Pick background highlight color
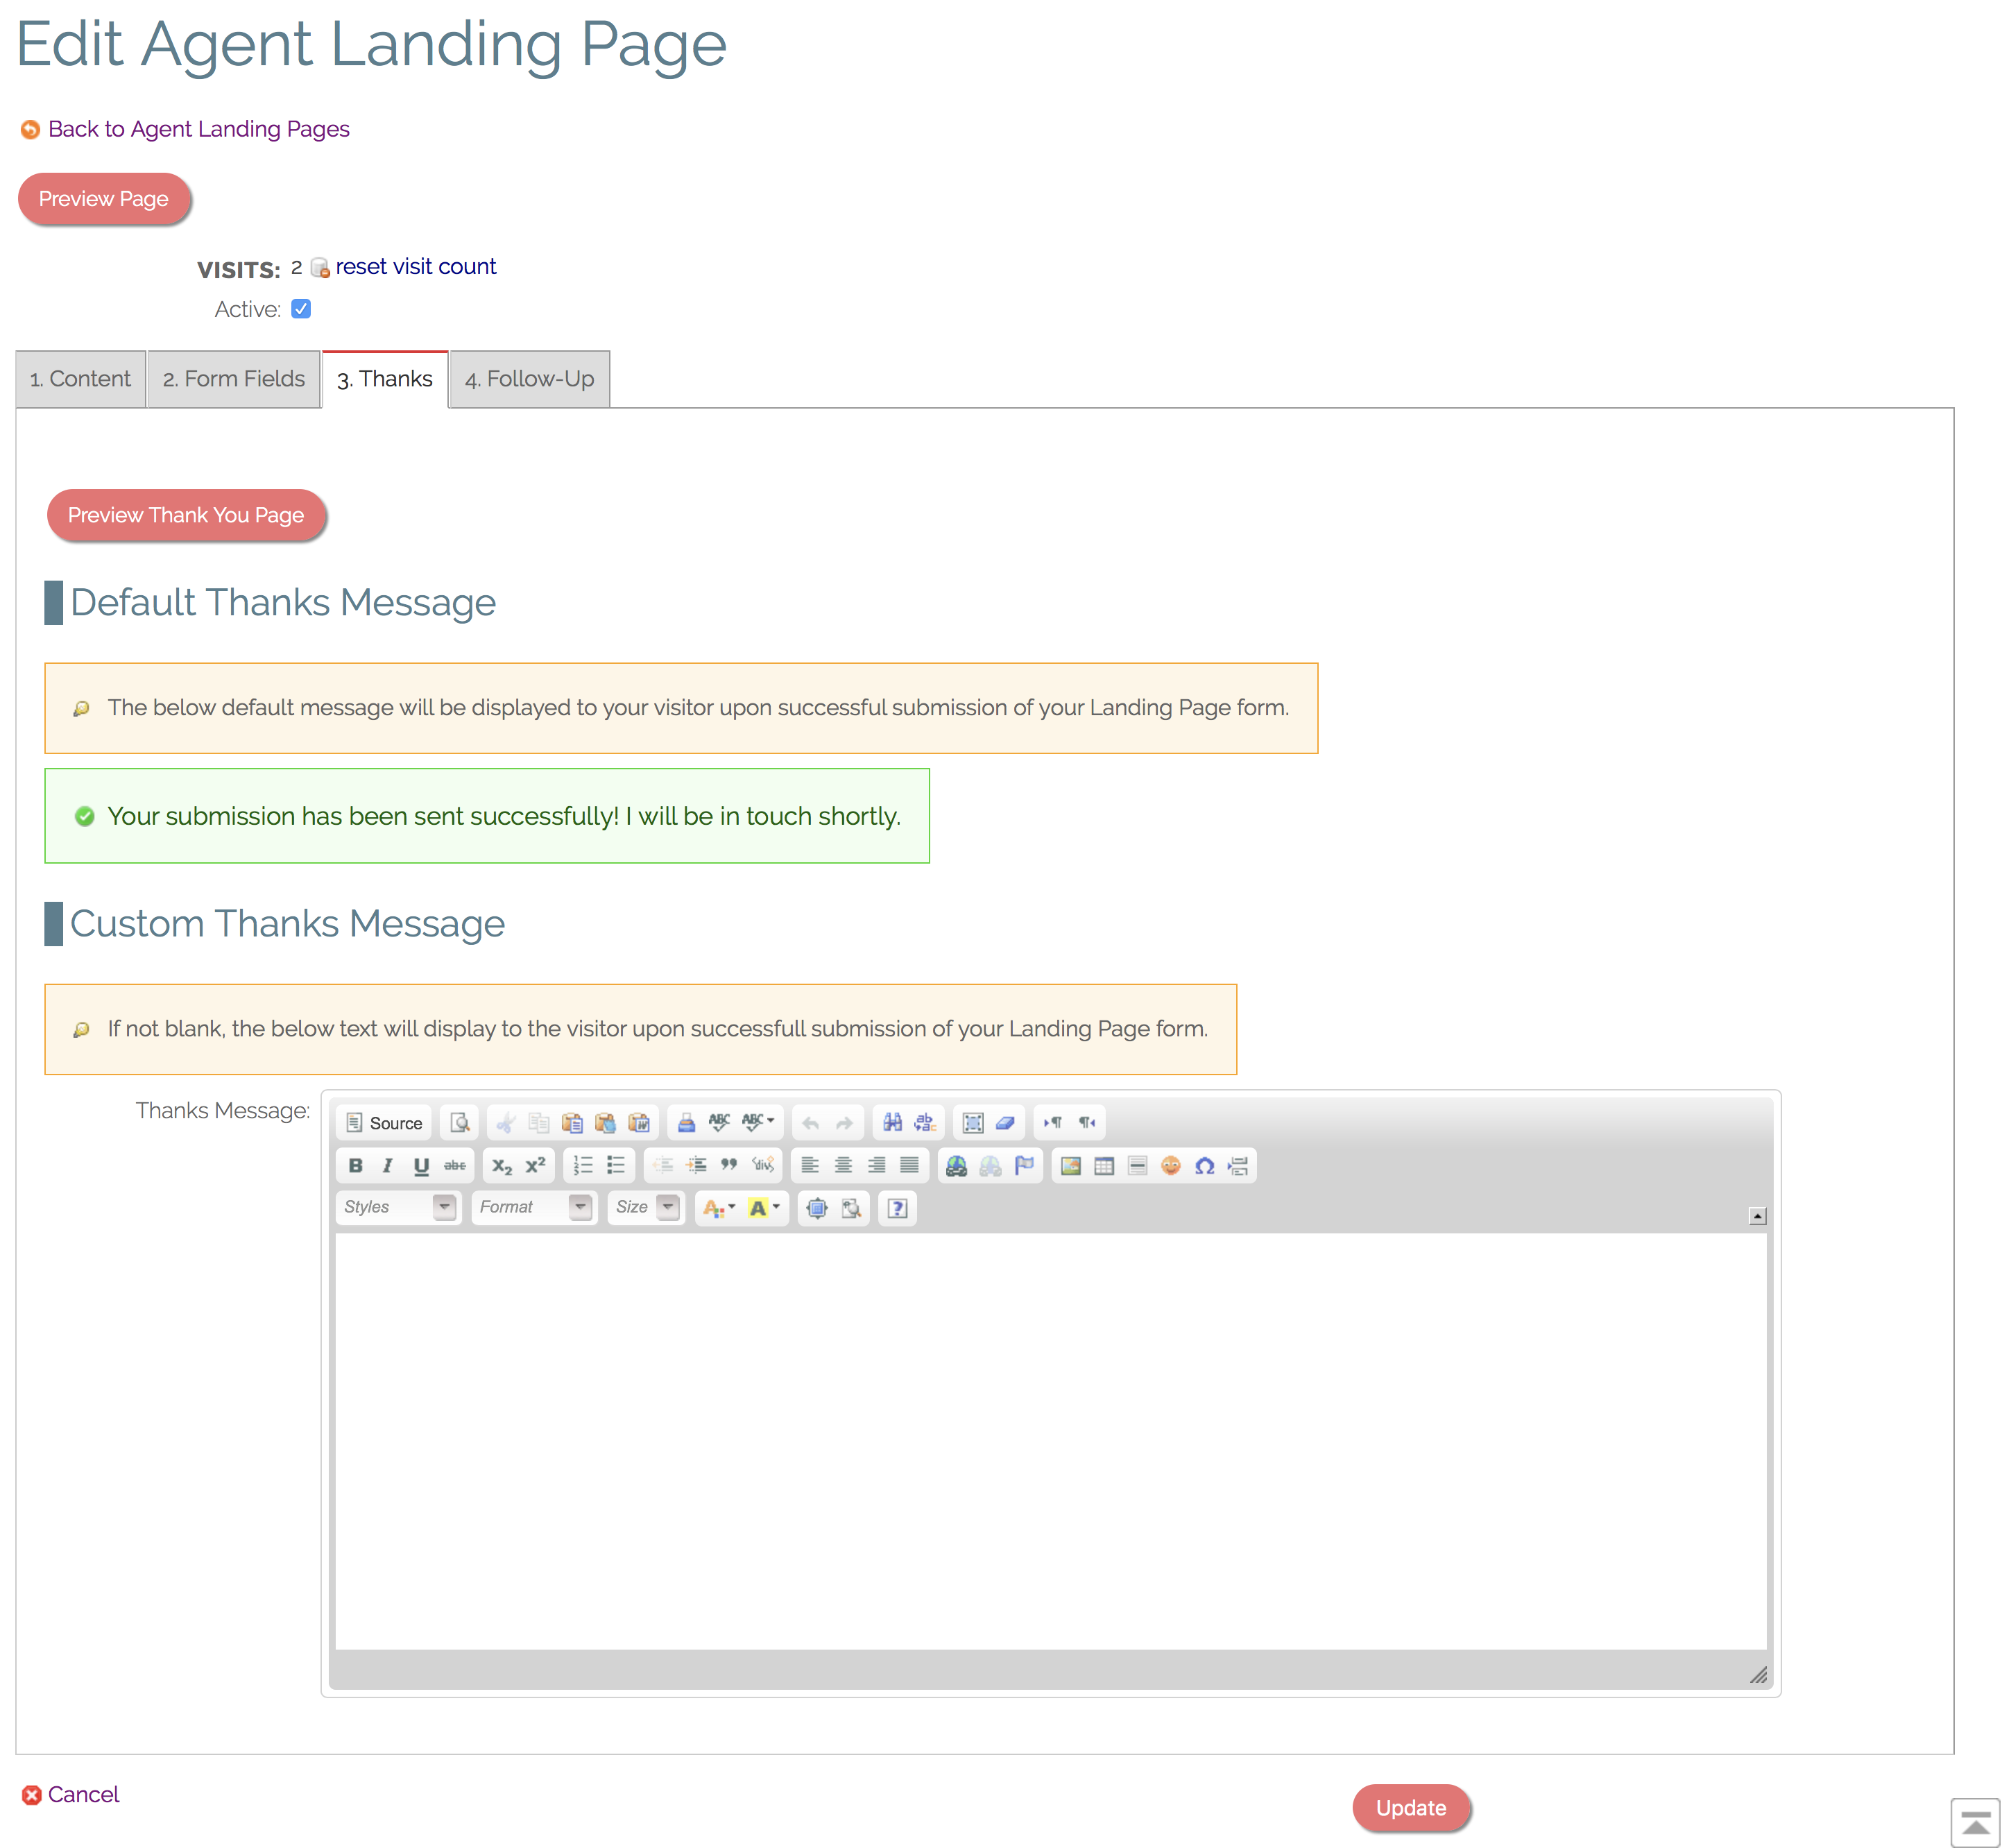Viewport: 2002px width, 1848px height. 764,1207
